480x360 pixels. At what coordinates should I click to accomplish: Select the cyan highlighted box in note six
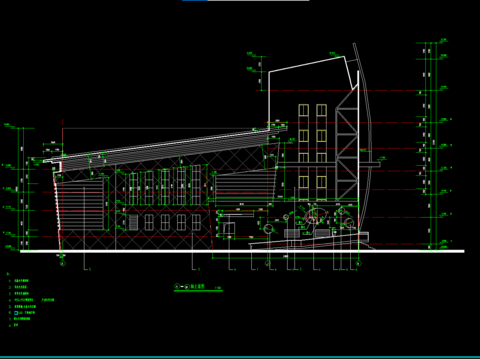click(x=16, y=313)
